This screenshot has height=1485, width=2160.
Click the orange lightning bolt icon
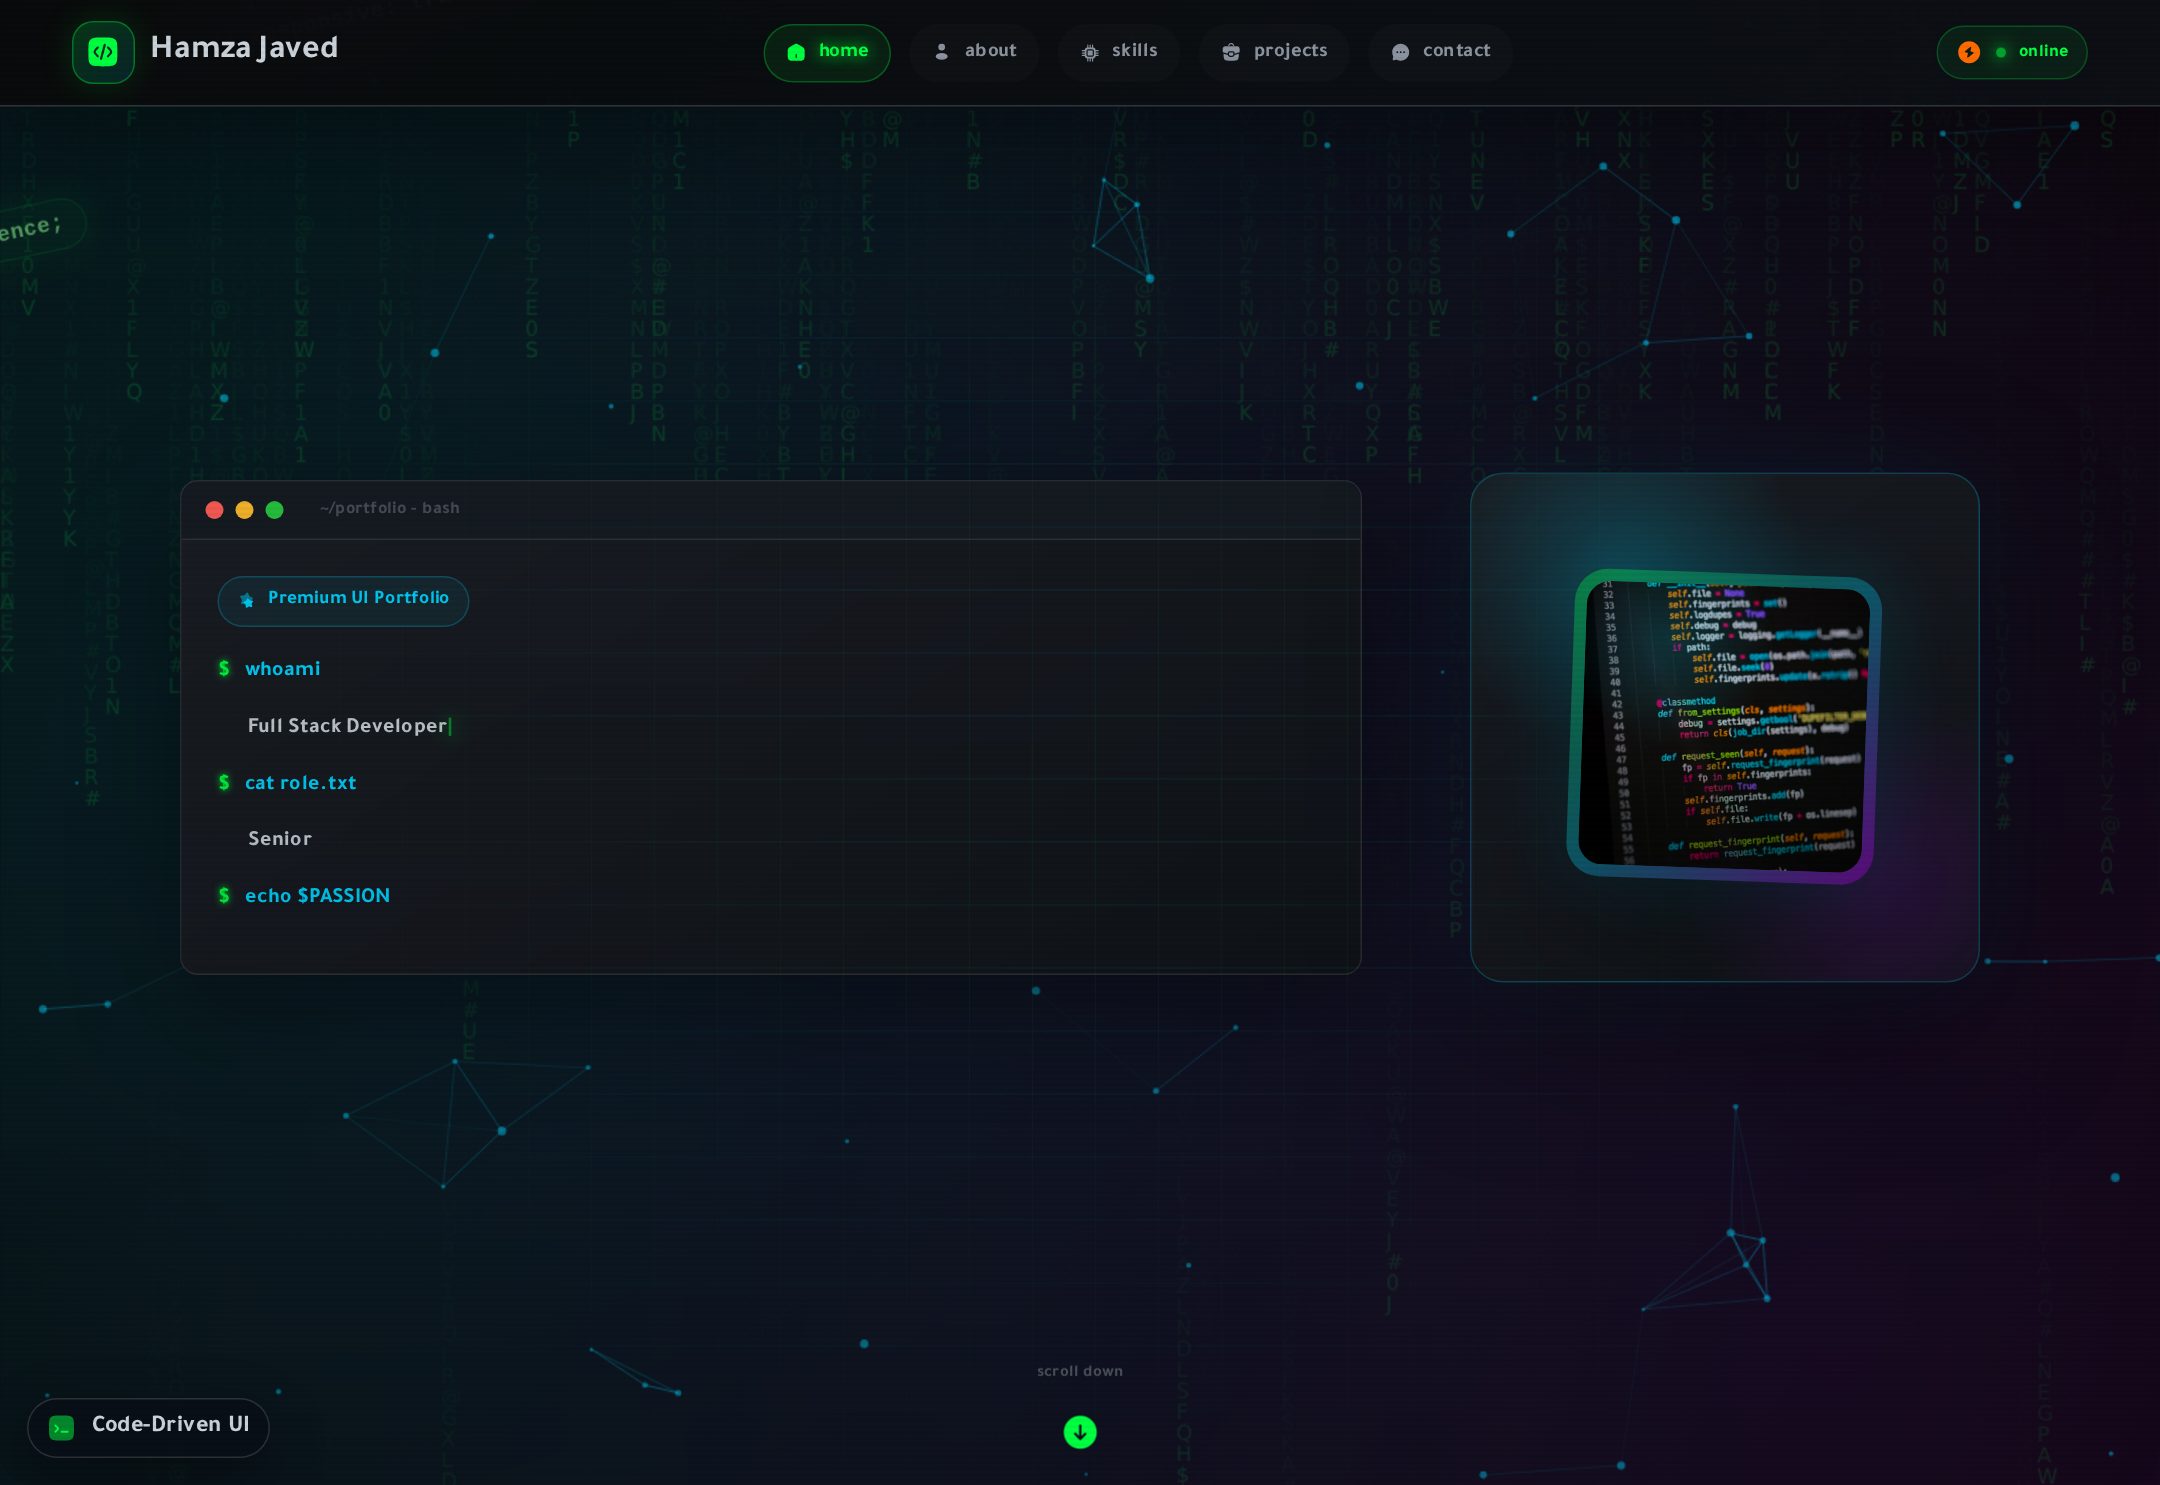(x=1969, y=52)
